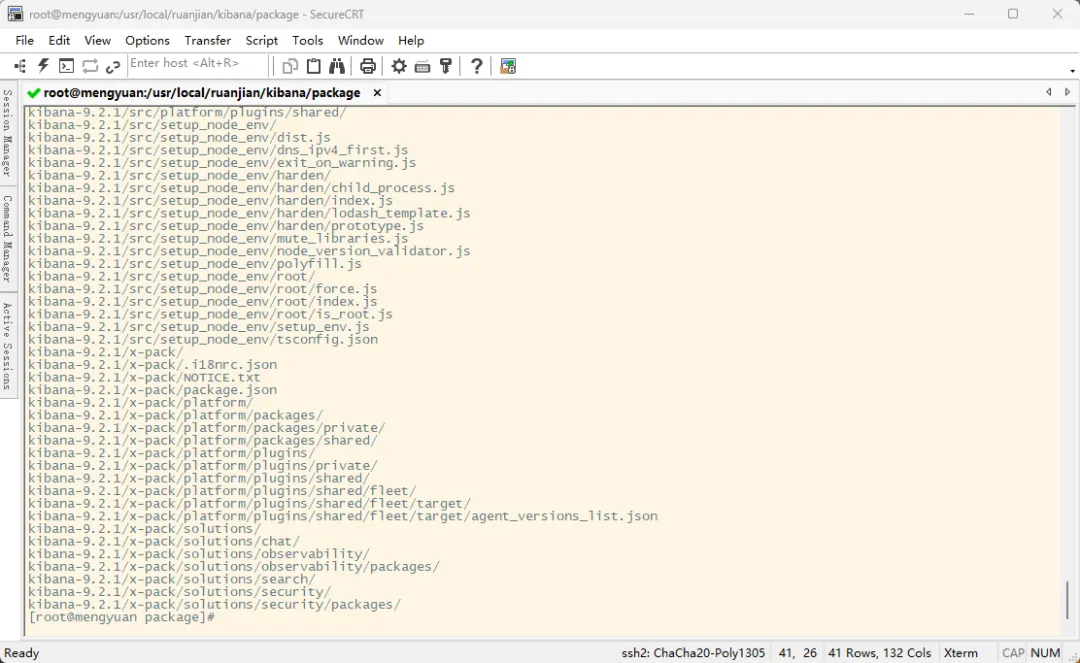Click the solutions/security/packages/ line
This screenshot has width=1080, height=663.
[214, 604]
